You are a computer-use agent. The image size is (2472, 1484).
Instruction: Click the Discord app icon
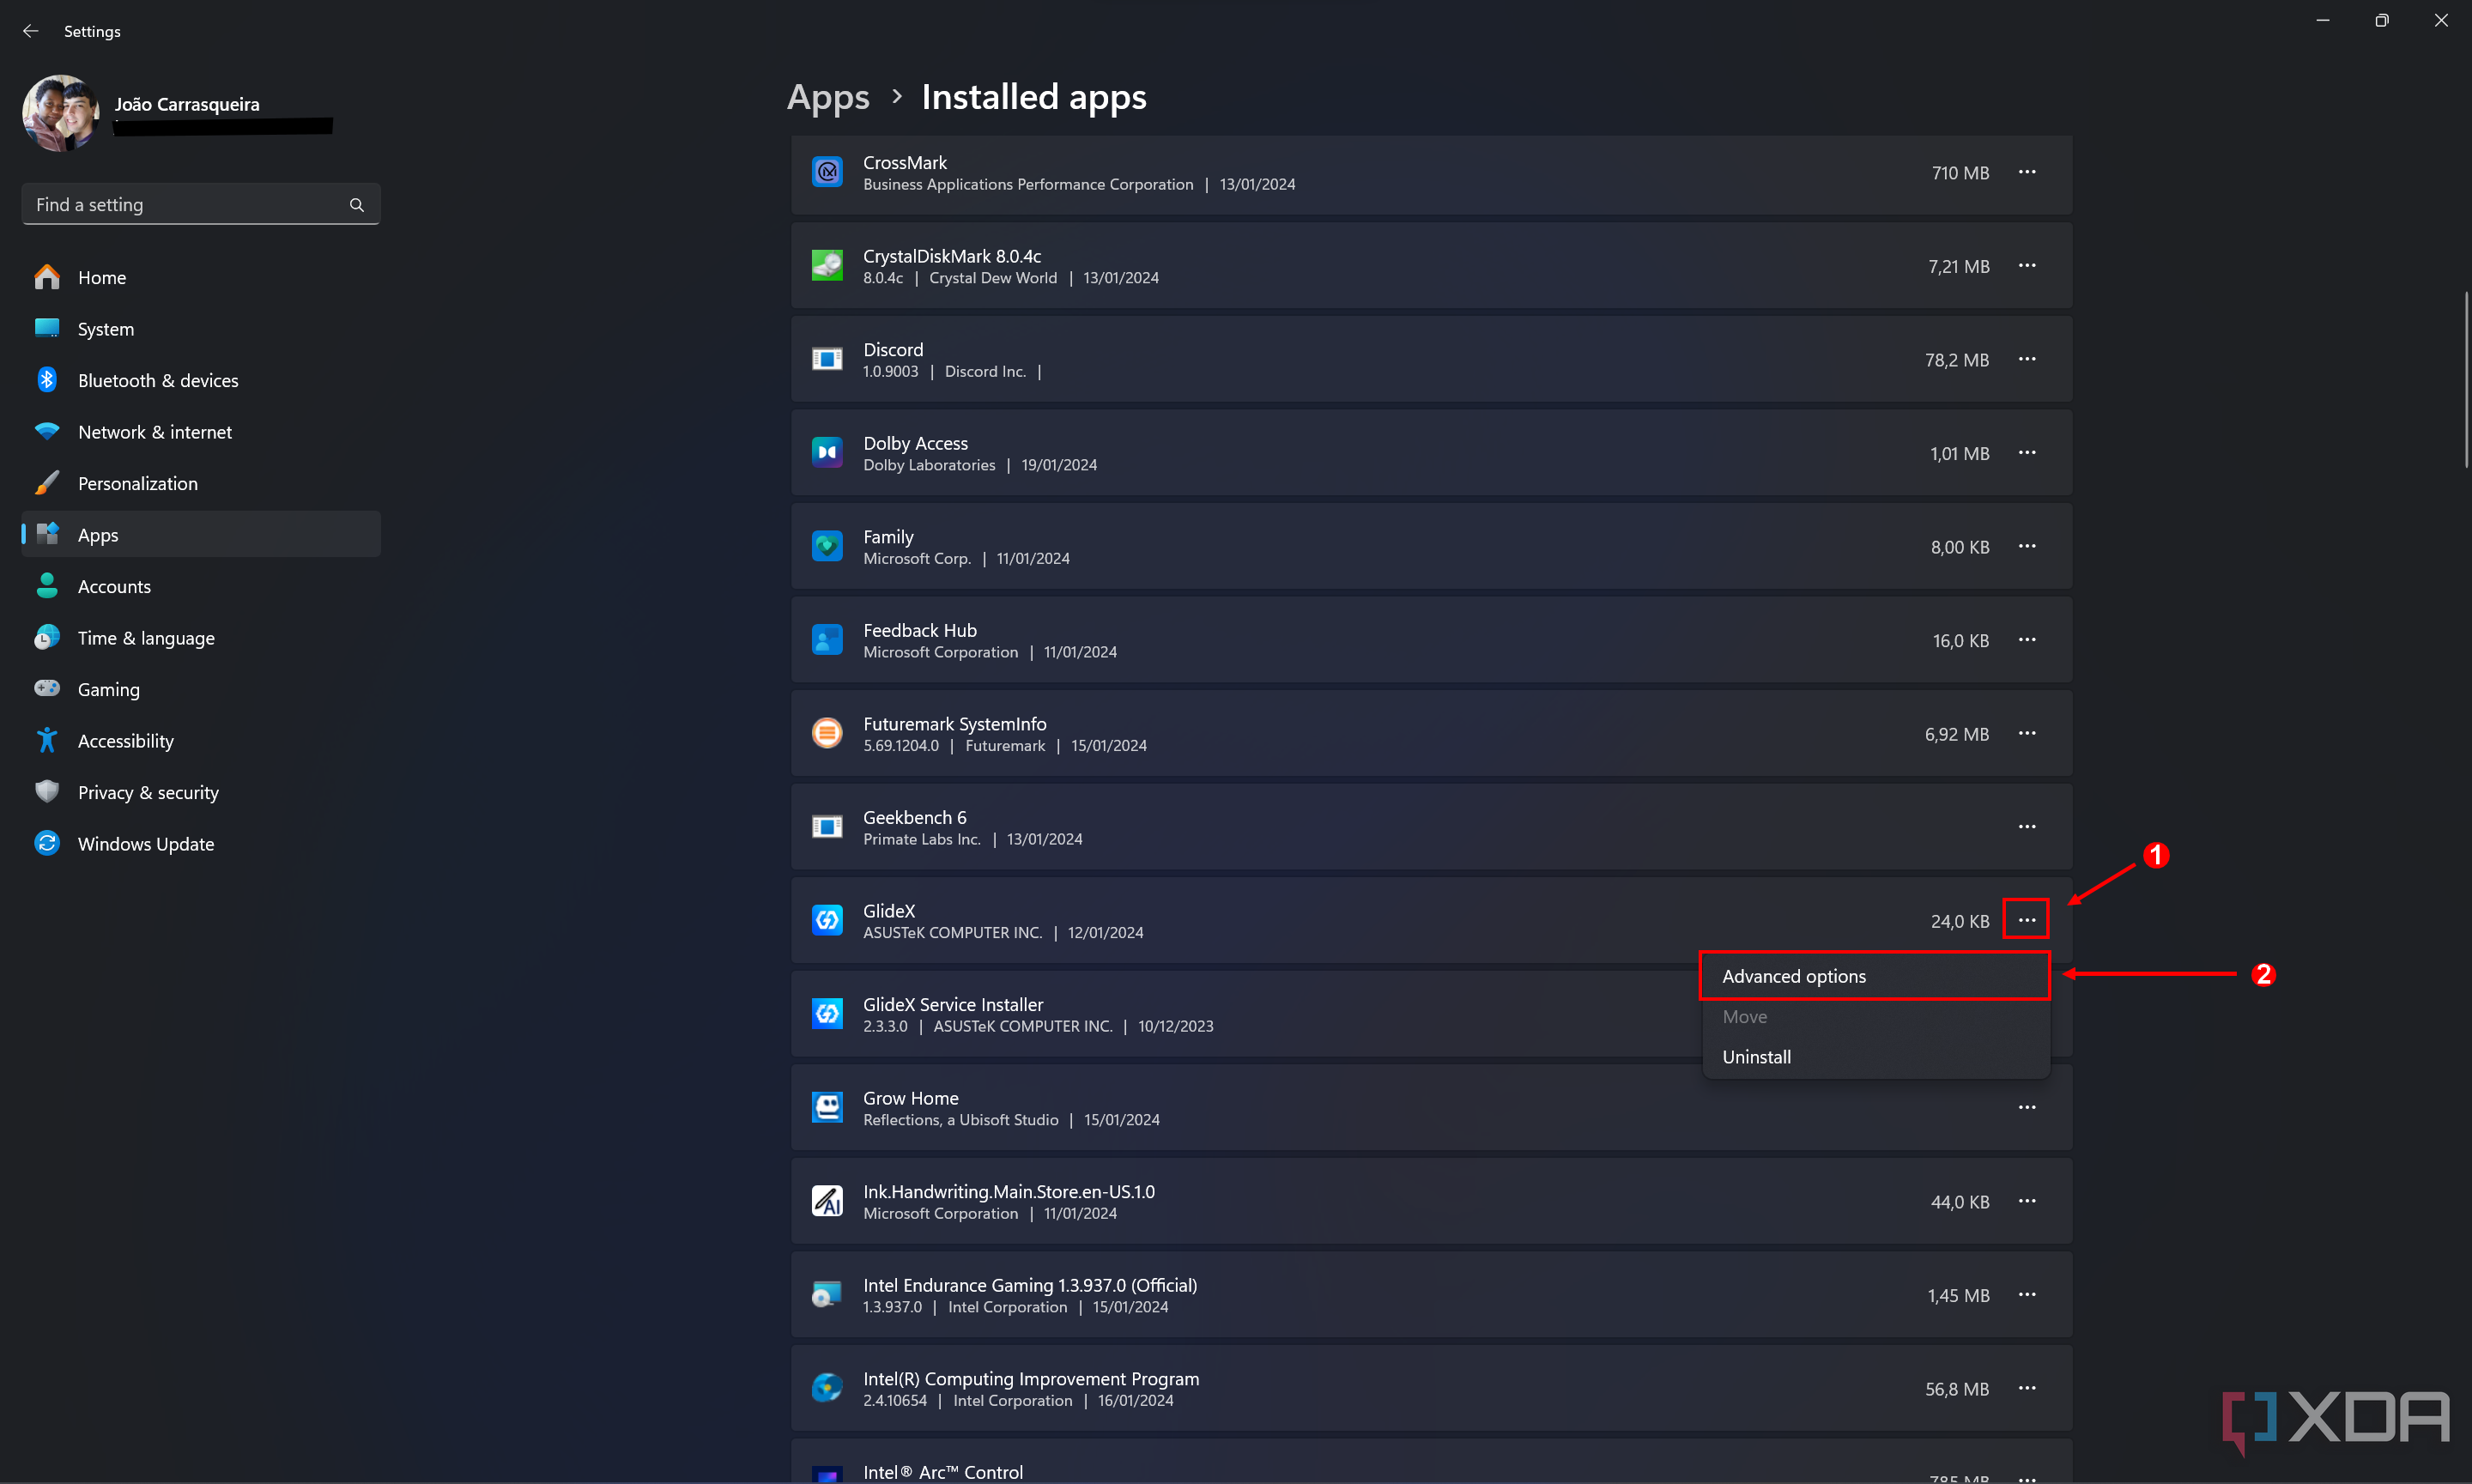[827, 359]
